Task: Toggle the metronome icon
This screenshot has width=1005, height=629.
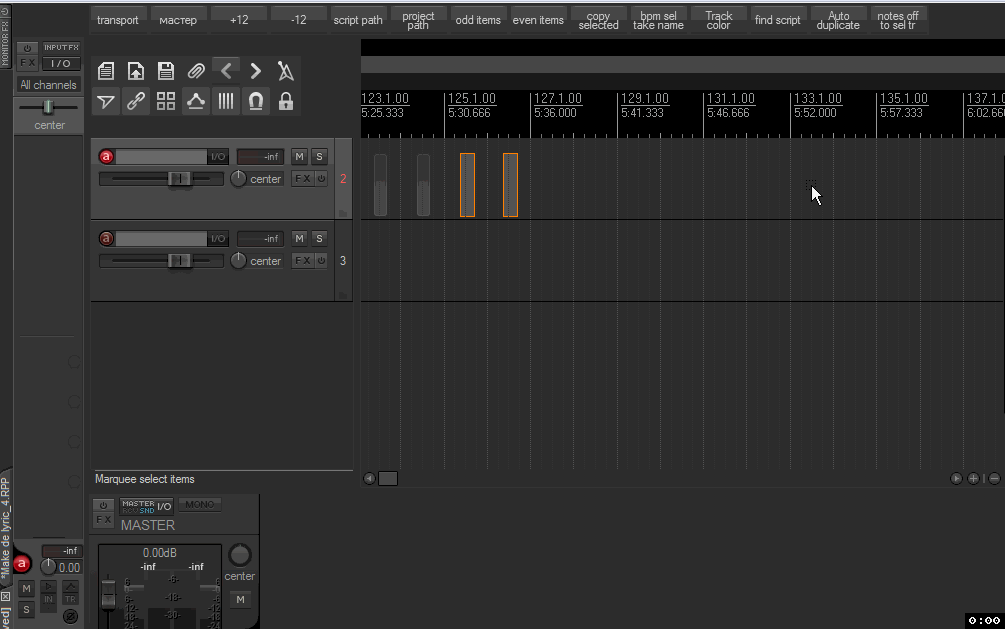Action: tap(286, 71)
